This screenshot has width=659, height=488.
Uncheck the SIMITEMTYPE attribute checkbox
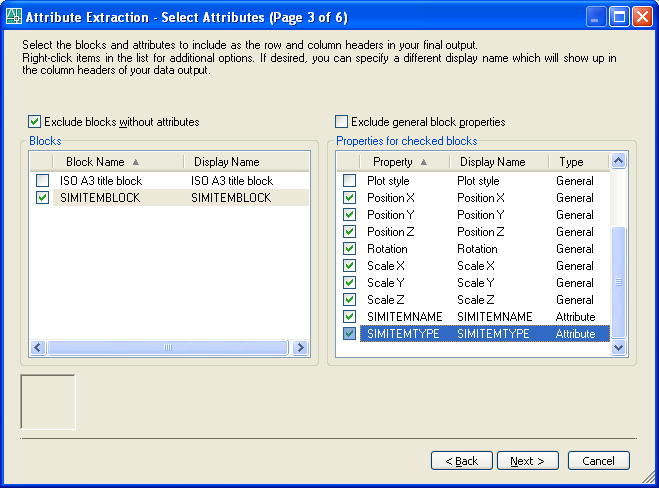(x=349, y=334)
